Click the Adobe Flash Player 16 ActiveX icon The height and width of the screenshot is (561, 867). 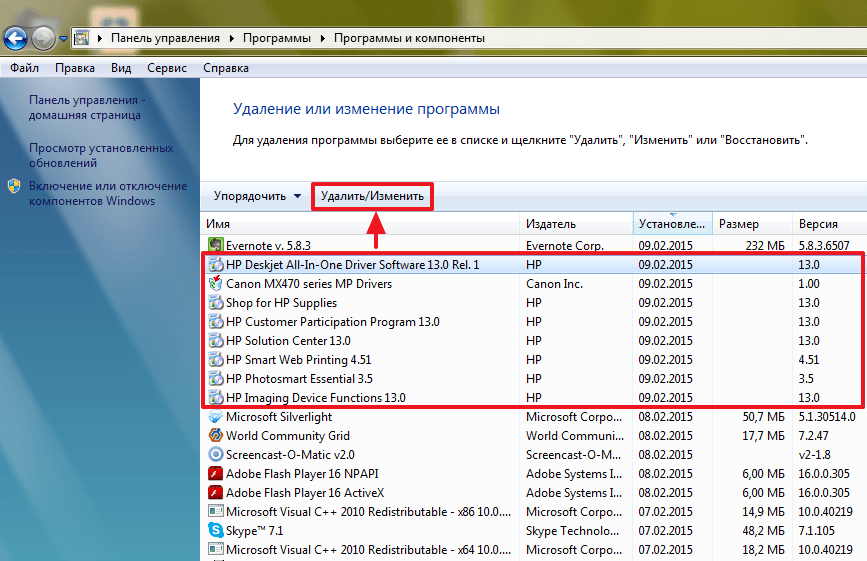coord(216,492)
